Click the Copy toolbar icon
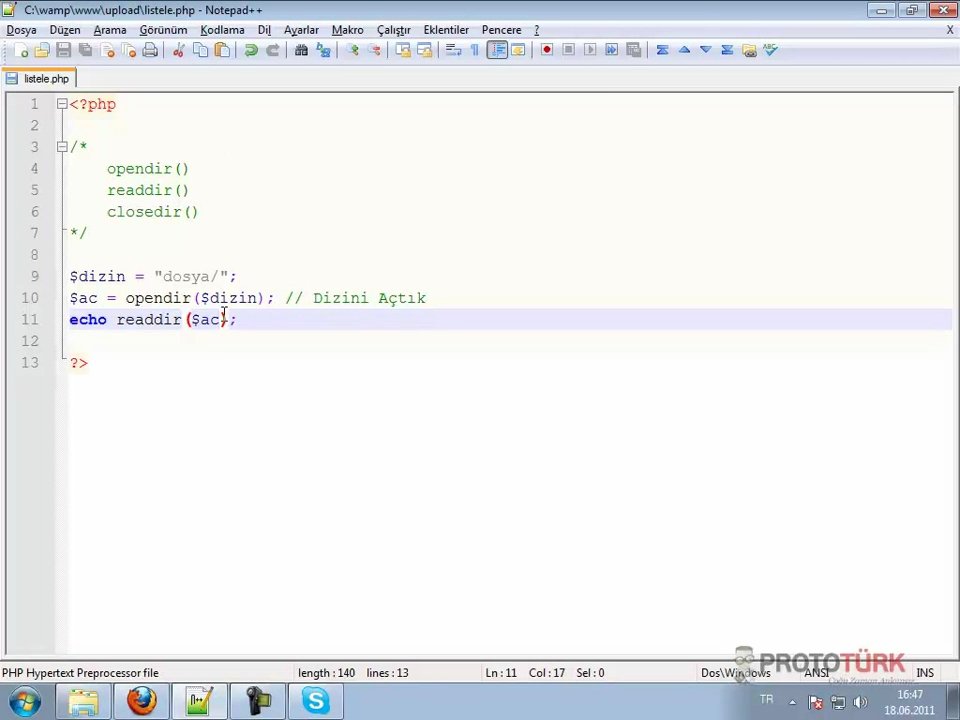The width and height of the screenshot is (960, 720). point(200,50)
